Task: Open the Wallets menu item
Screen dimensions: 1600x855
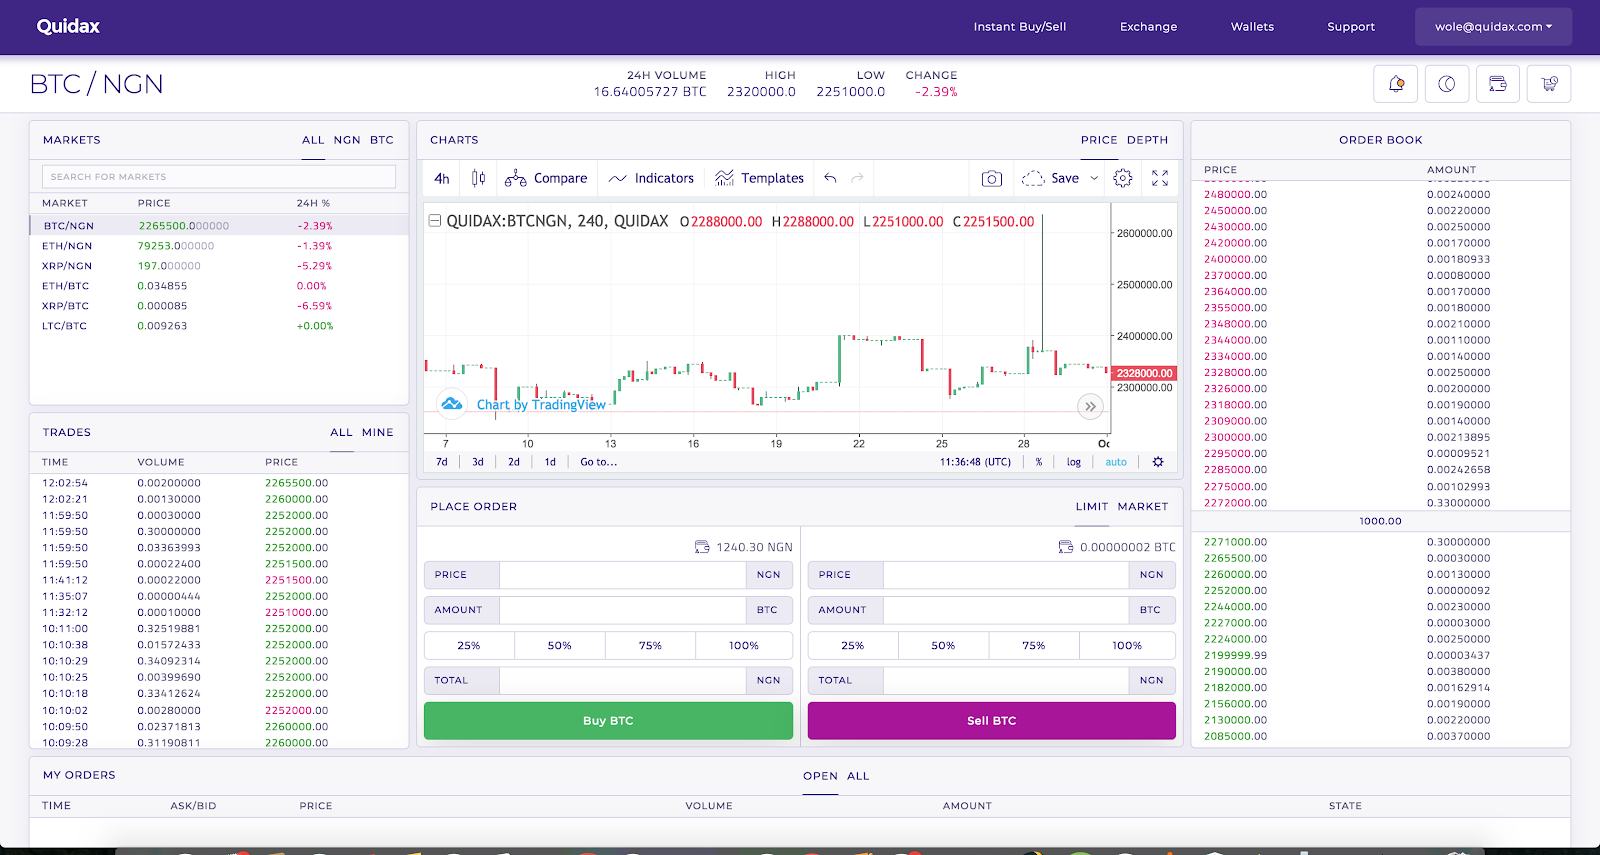Action: [1252, 27]
